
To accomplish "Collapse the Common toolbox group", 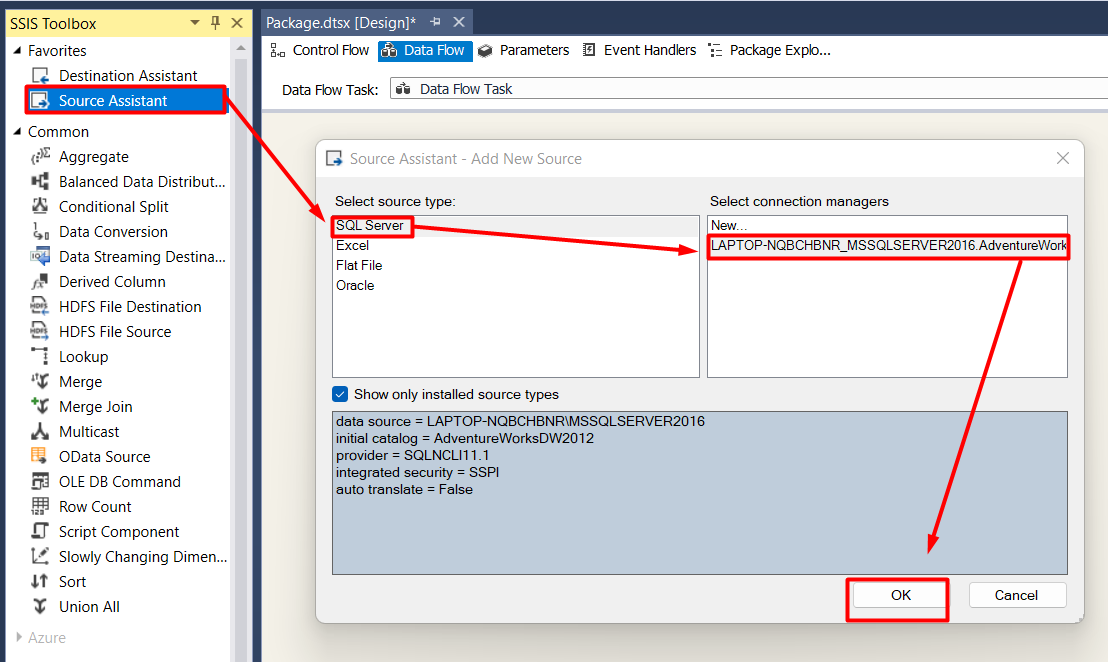I will pyautogui.click(x=18, y=131).
